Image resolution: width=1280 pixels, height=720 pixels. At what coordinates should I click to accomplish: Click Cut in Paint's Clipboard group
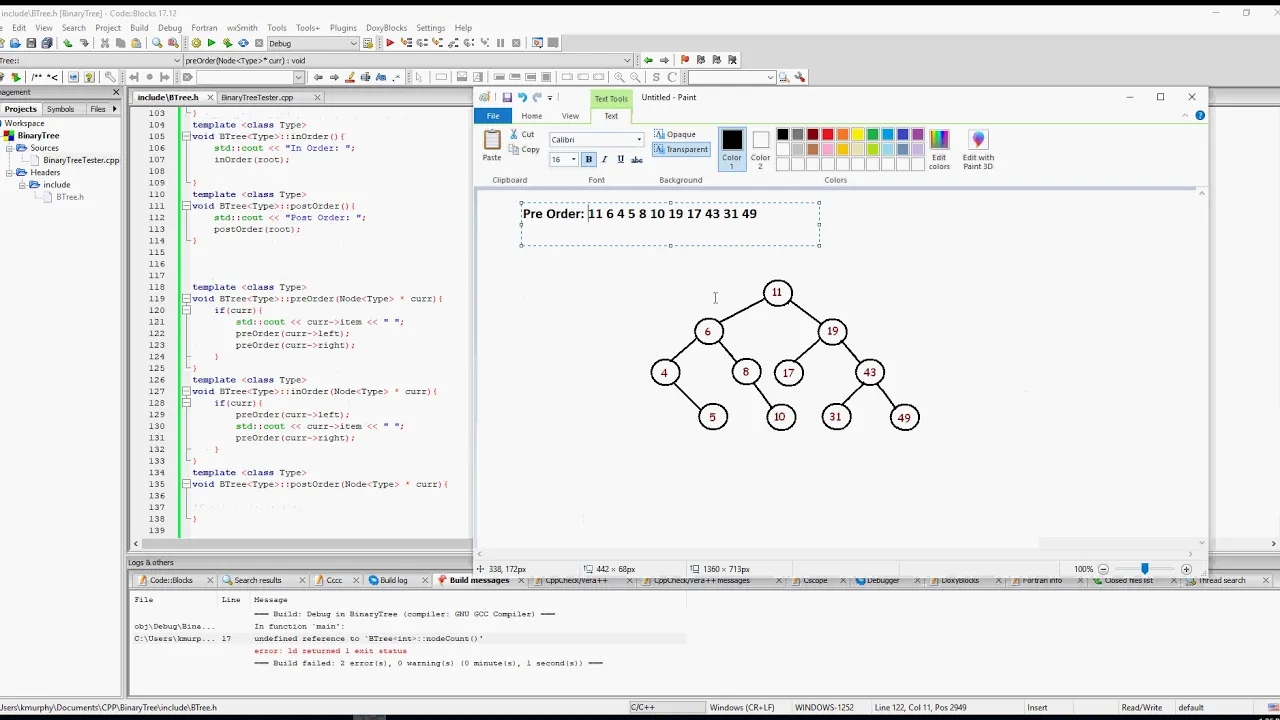[522, 134]
